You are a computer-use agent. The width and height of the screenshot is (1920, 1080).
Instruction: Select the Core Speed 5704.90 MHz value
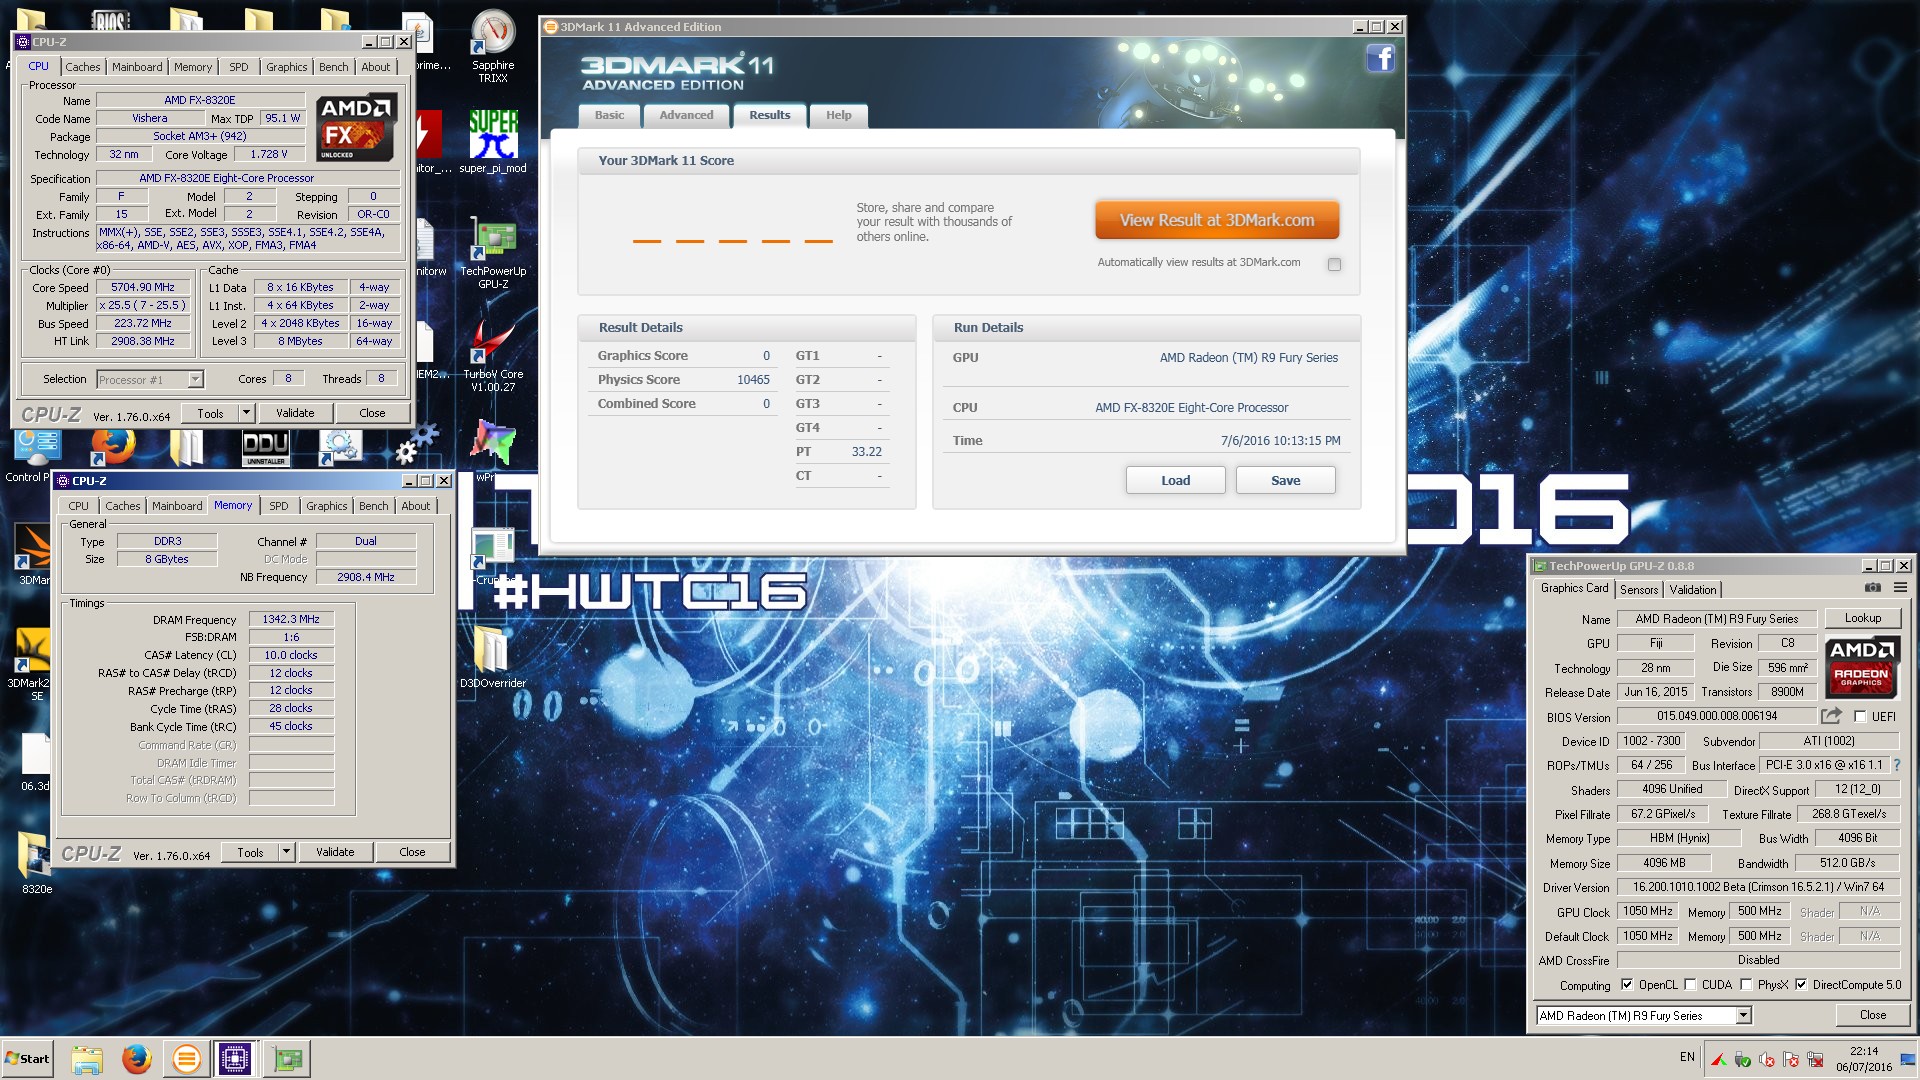coord(143,287)
